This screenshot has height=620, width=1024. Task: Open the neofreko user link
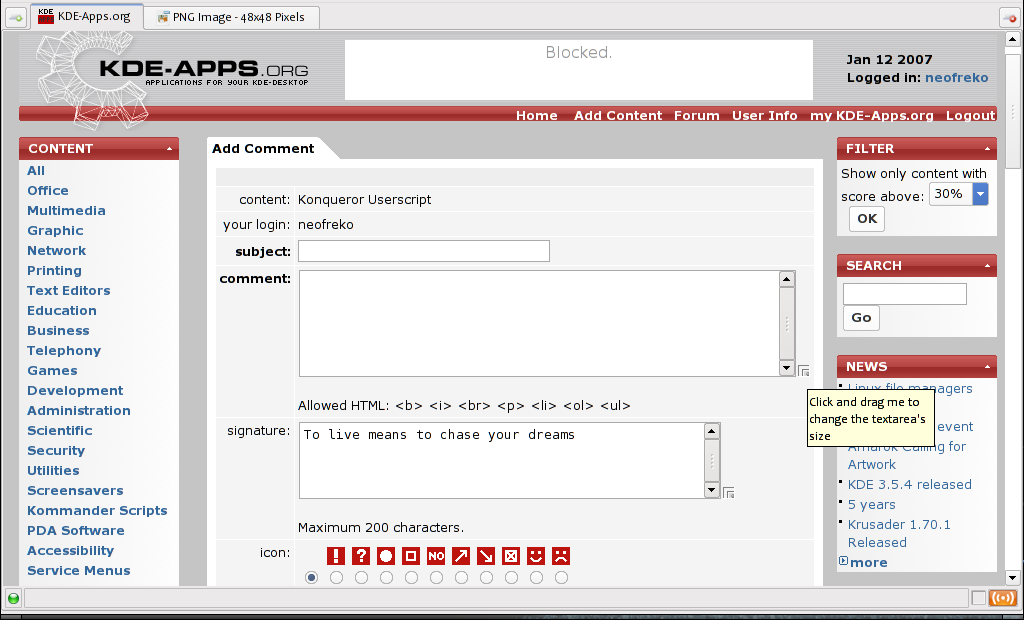[956, 78]
